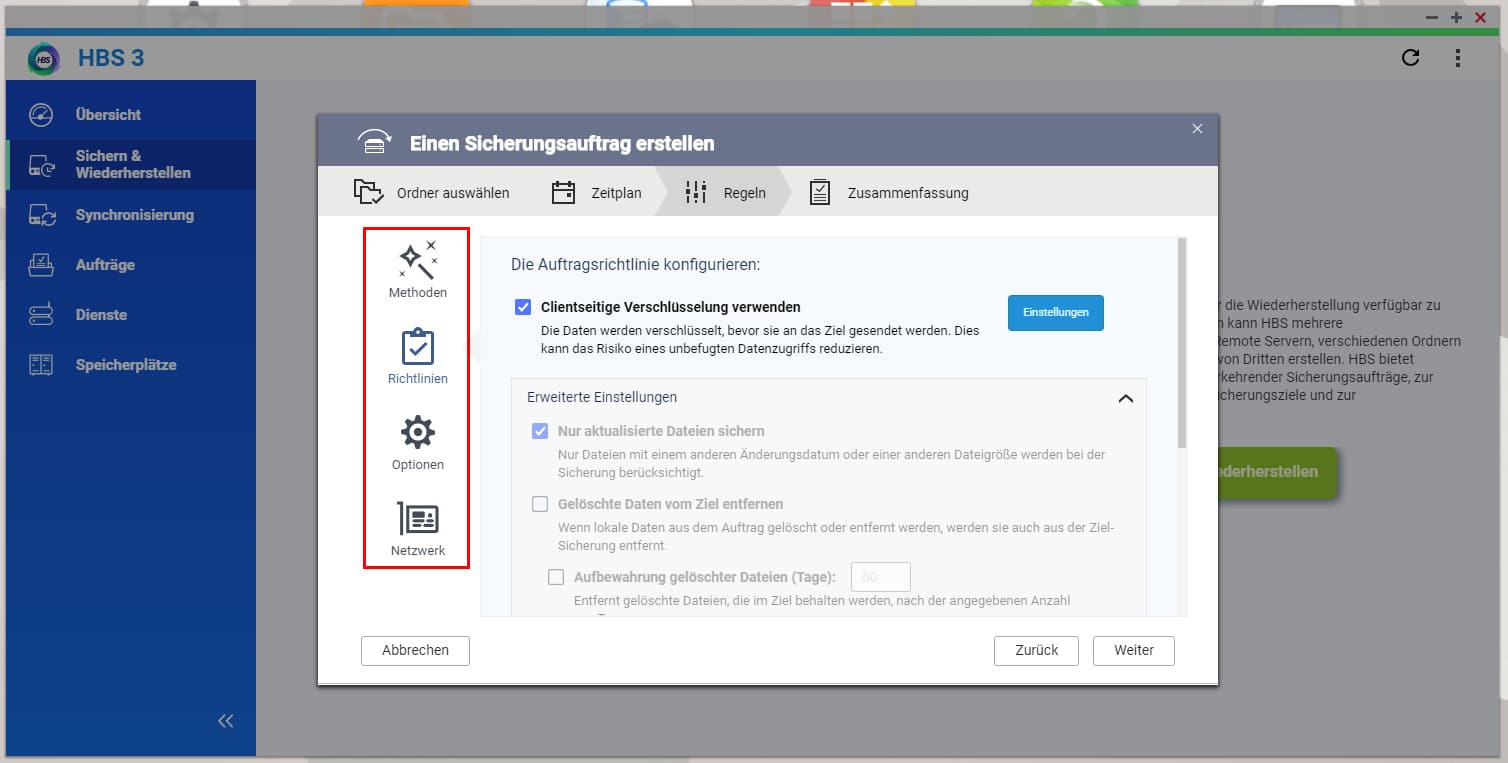This screenshot has height=763, width=1508.
Task: Collapse the sidebar with the double chevron
Action: 226,721
